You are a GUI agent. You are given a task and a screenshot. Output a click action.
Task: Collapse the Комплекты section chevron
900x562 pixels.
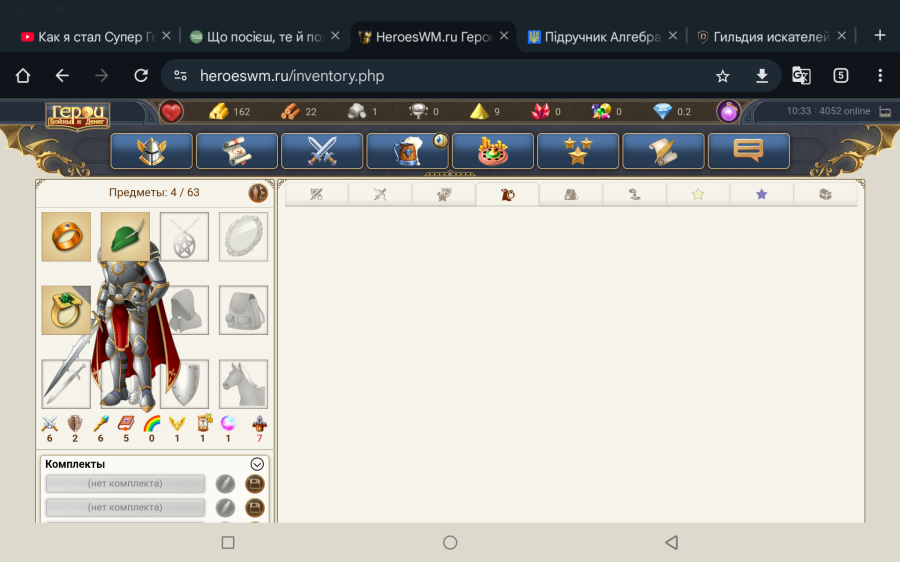click(x=257, y=464)
